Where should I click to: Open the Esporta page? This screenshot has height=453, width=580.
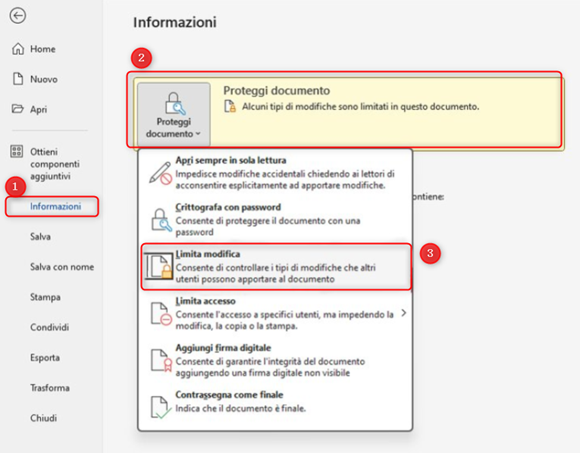pos(45,358)
